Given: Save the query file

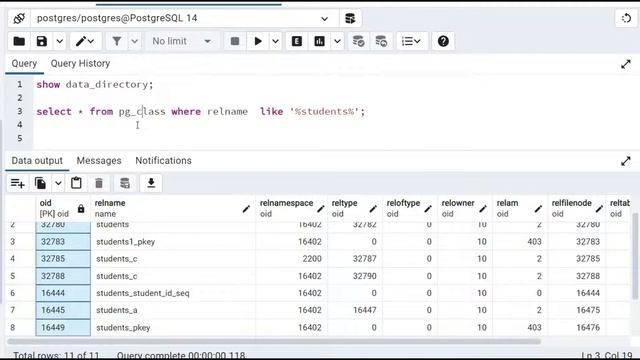Looking at the screenshot, I should (42, 41).
